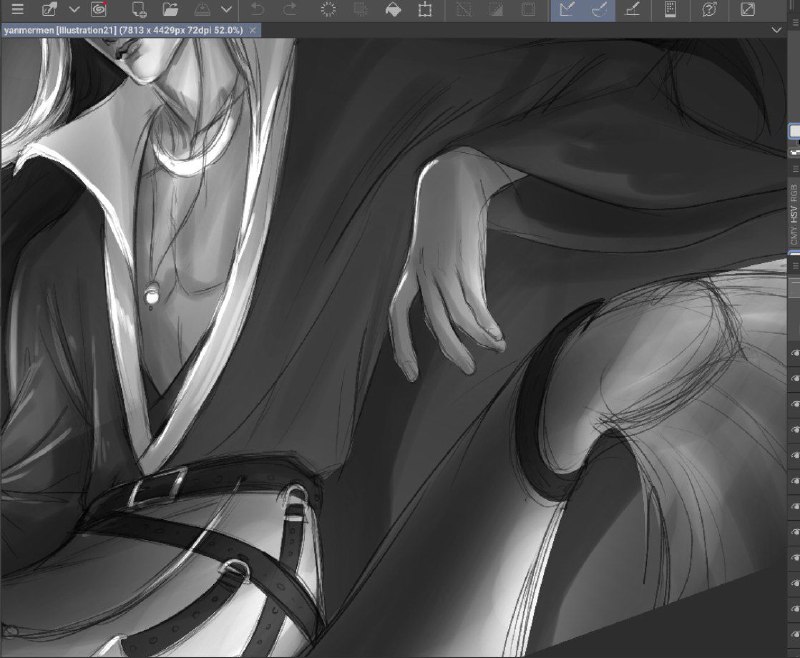This screenshot has width=800, height=658.
Task: Click the Clear (dotted circle) icon
Action: click(x=328, y=9)
